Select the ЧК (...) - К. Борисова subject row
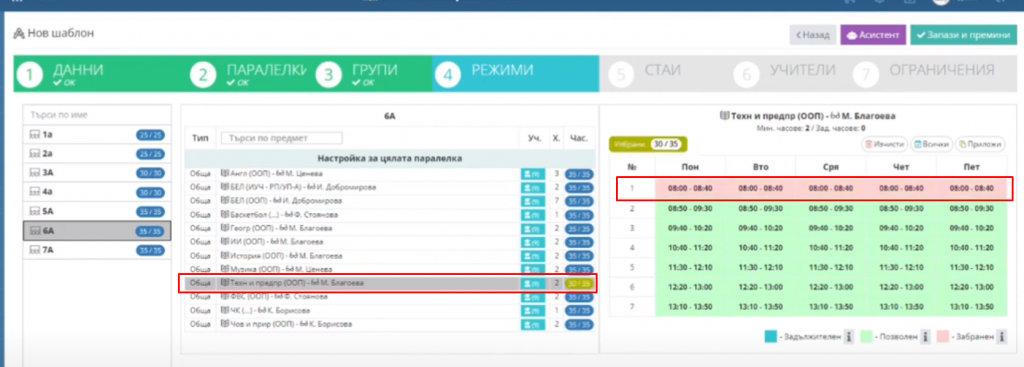Screen dimensions: 1024x367 coord(391,310)
